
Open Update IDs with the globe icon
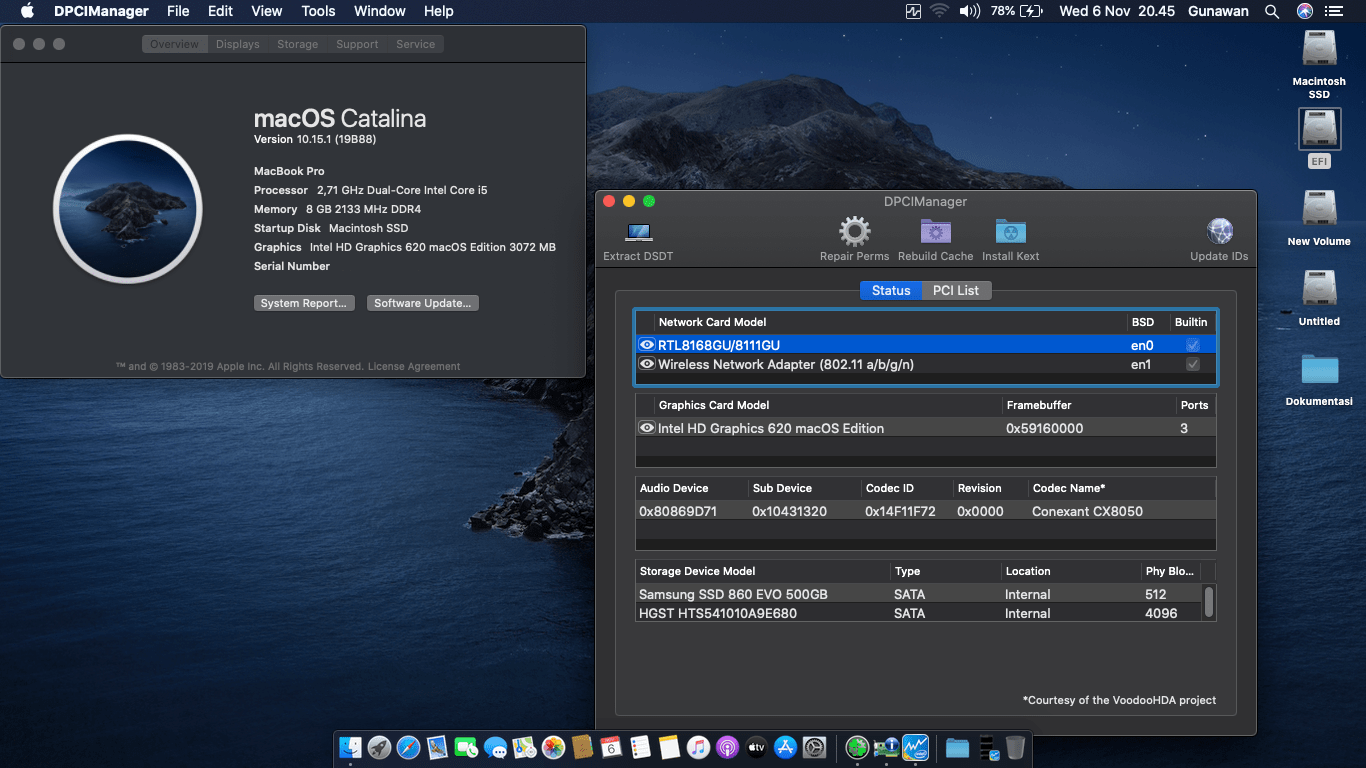point(1219,231)
